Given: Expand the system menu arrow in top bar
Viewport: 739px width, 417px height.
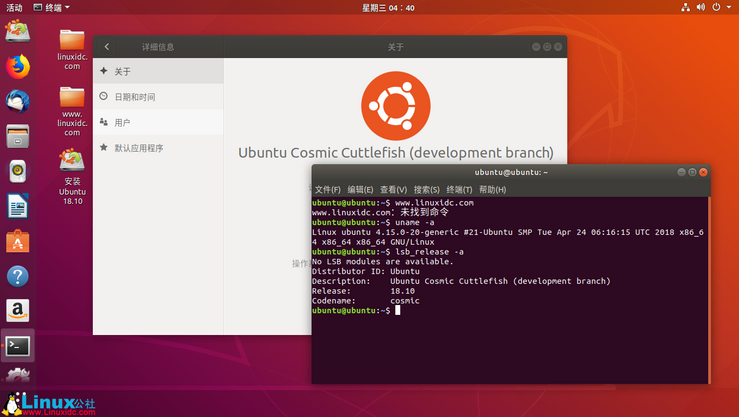Looking at the screenshot, I should pos(729,7).
